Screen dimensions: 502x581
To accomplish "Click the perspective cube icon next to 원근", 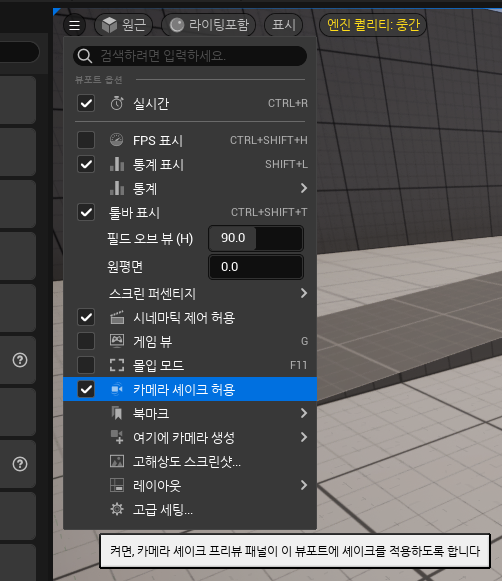I will click(109, 25).
